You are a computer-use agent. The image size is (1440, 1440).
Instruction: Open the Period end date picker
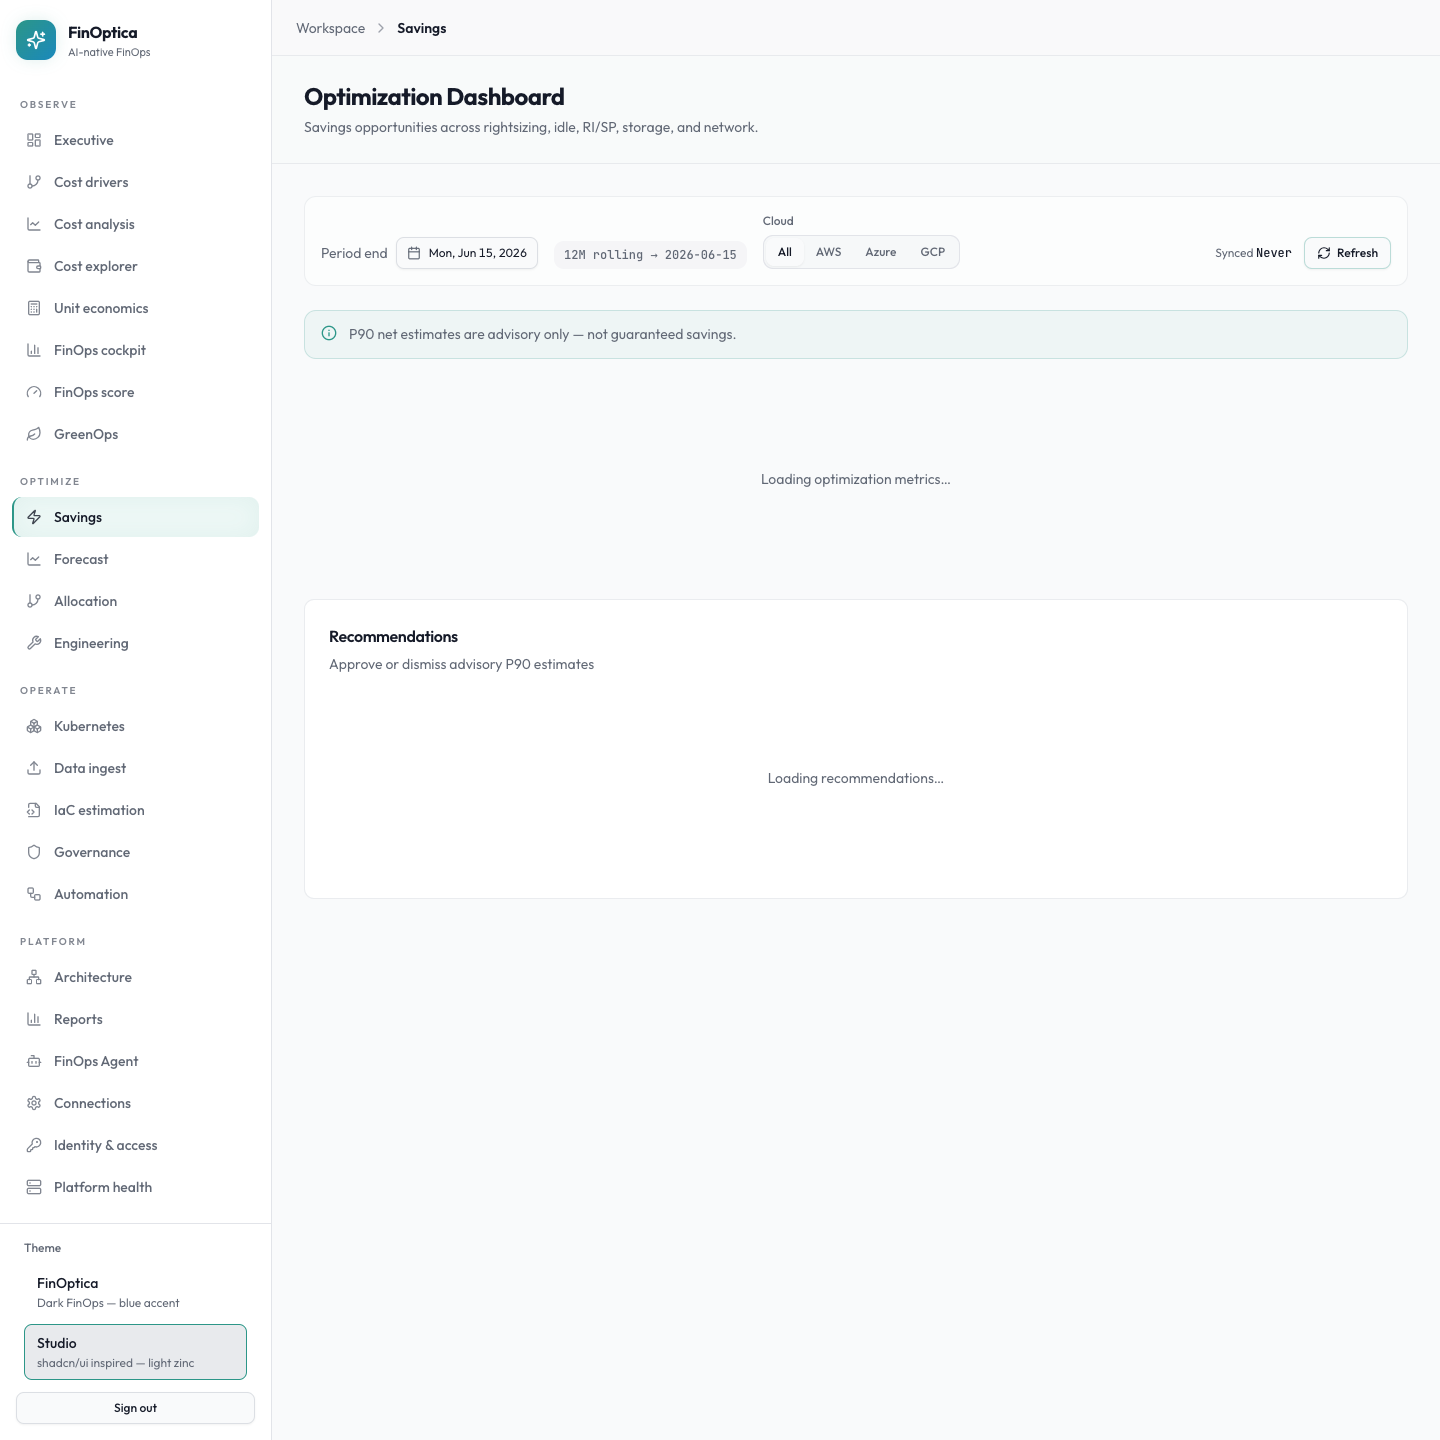[467, 253]
